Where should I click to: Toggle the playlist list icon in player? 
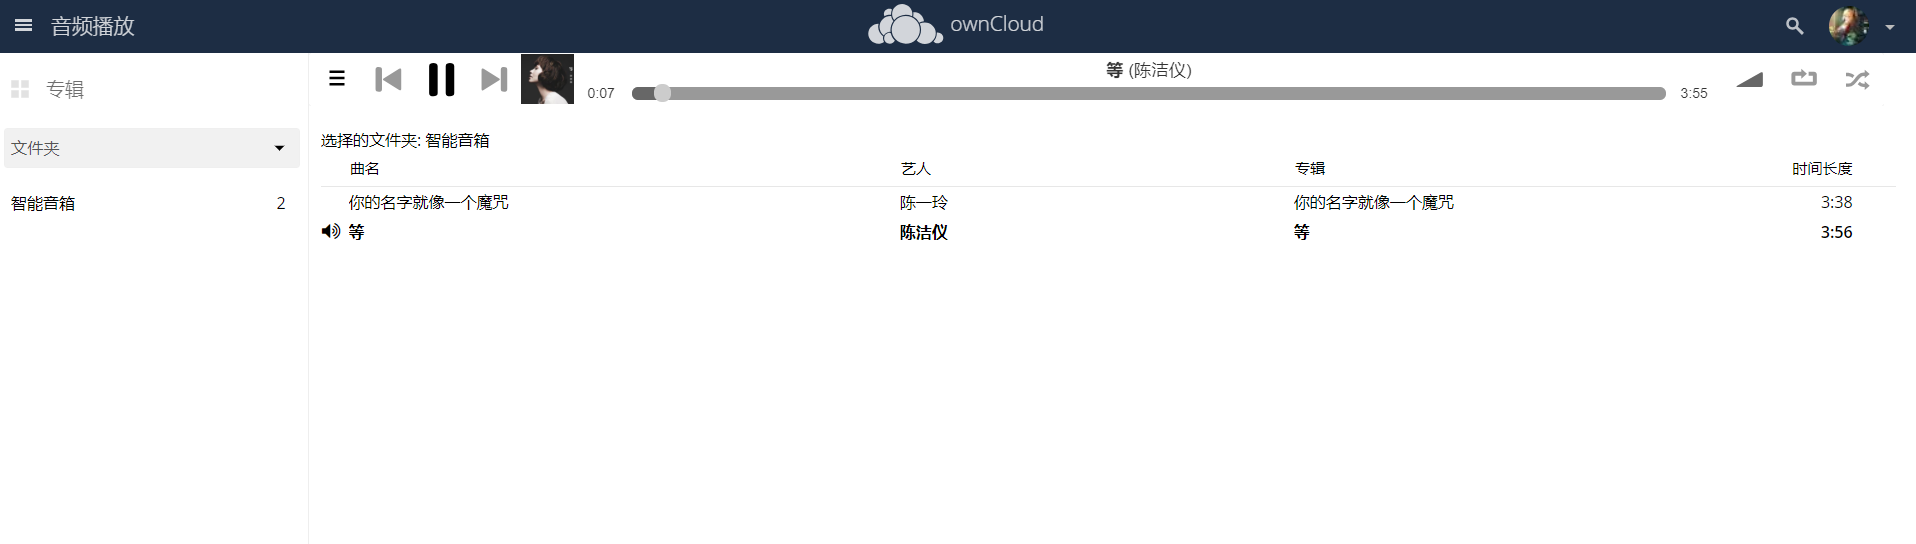[337, 78]
